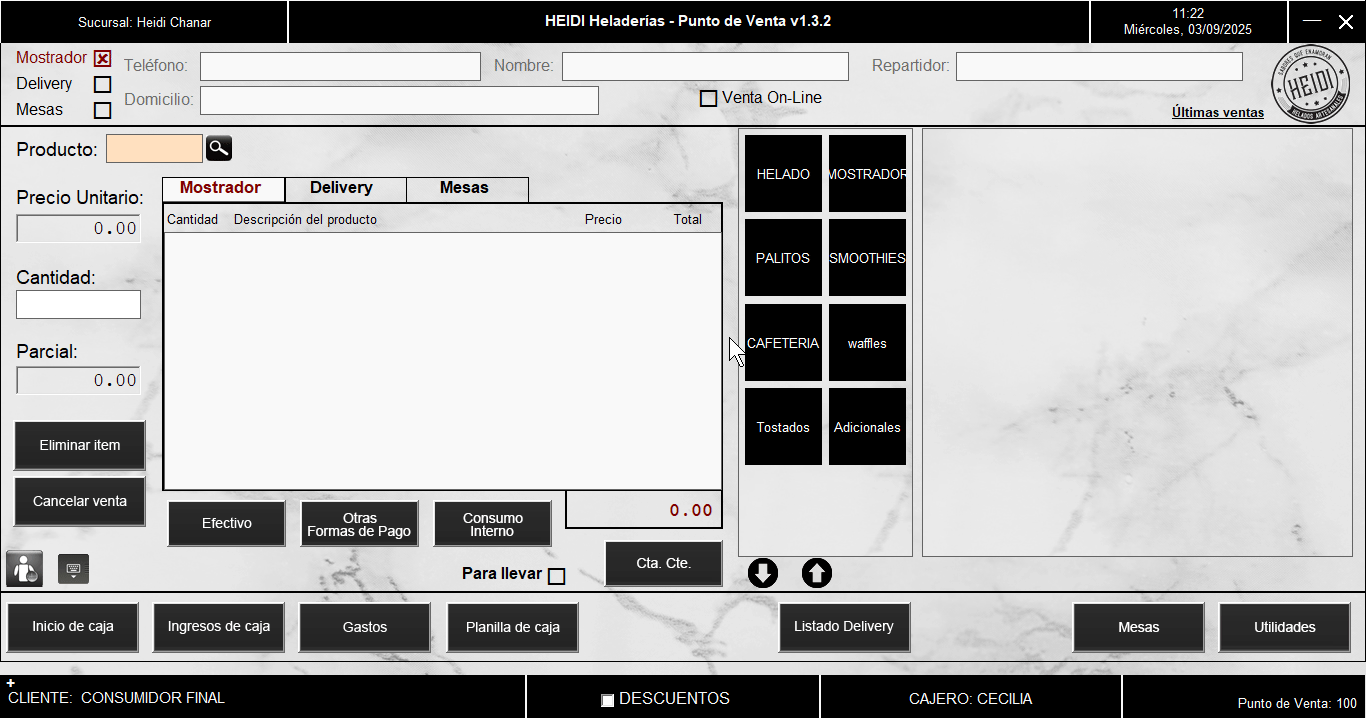Open the customer selection person icon

pyautogui.click(x=24, y=568)
